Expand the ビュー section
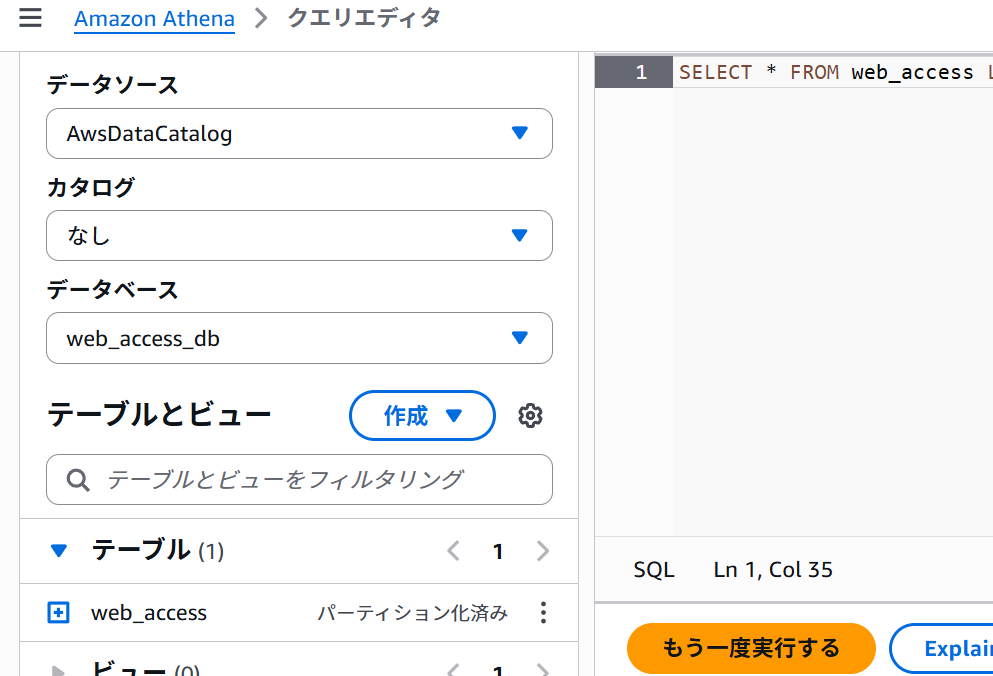Image resolution: width=993 pixels, height=676 pixels. [58, 670]
